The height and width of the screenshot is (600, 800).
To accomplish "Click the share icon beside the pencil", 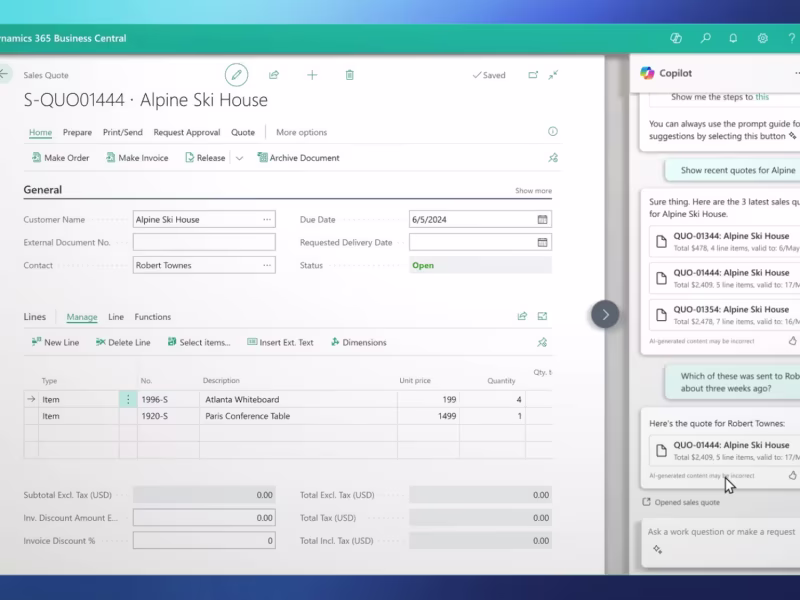I will pos(274,75).
